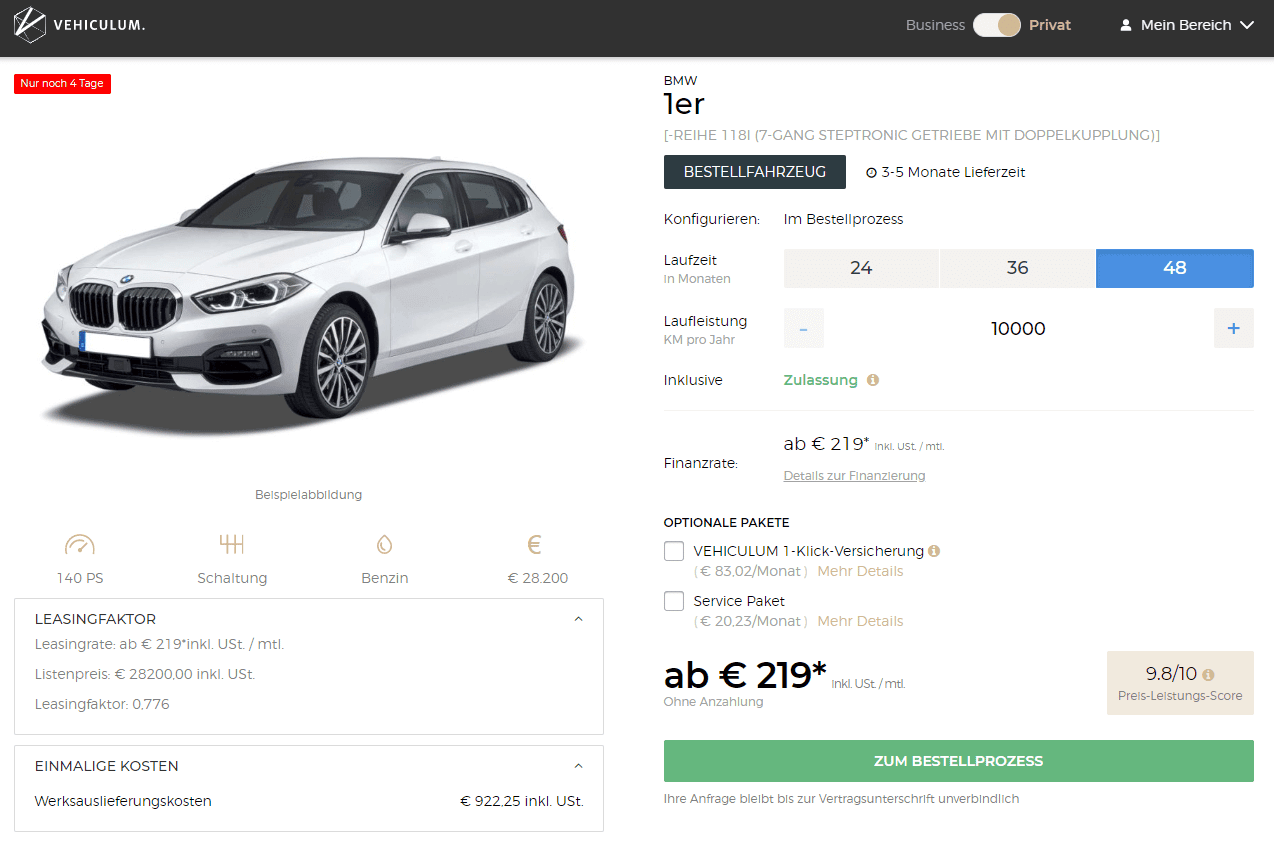Click the Werksauslieferungskosten row text
The image size is (1274, 847).
pos(123,801)
